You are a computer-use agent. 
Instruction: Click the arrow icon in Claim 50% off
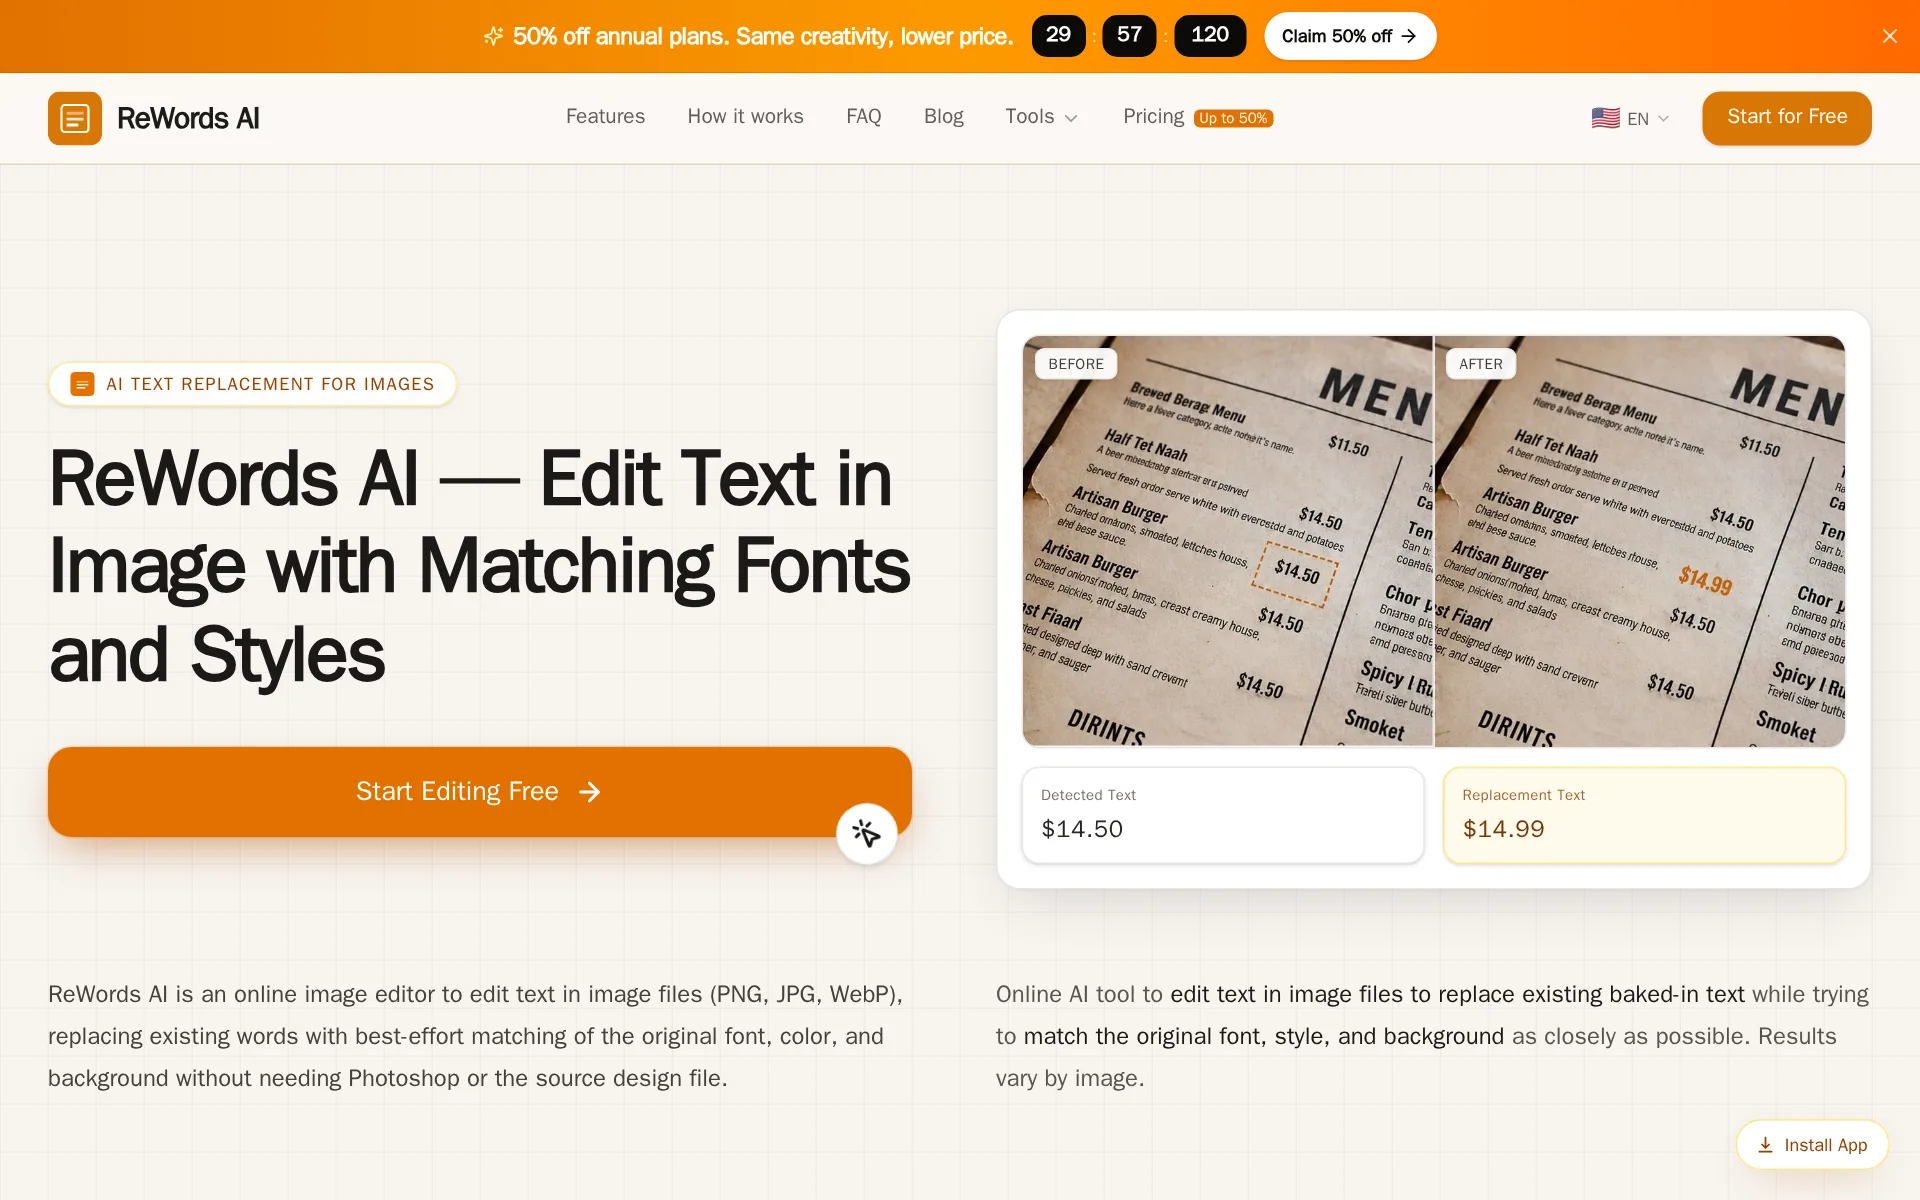point(1409,36)
